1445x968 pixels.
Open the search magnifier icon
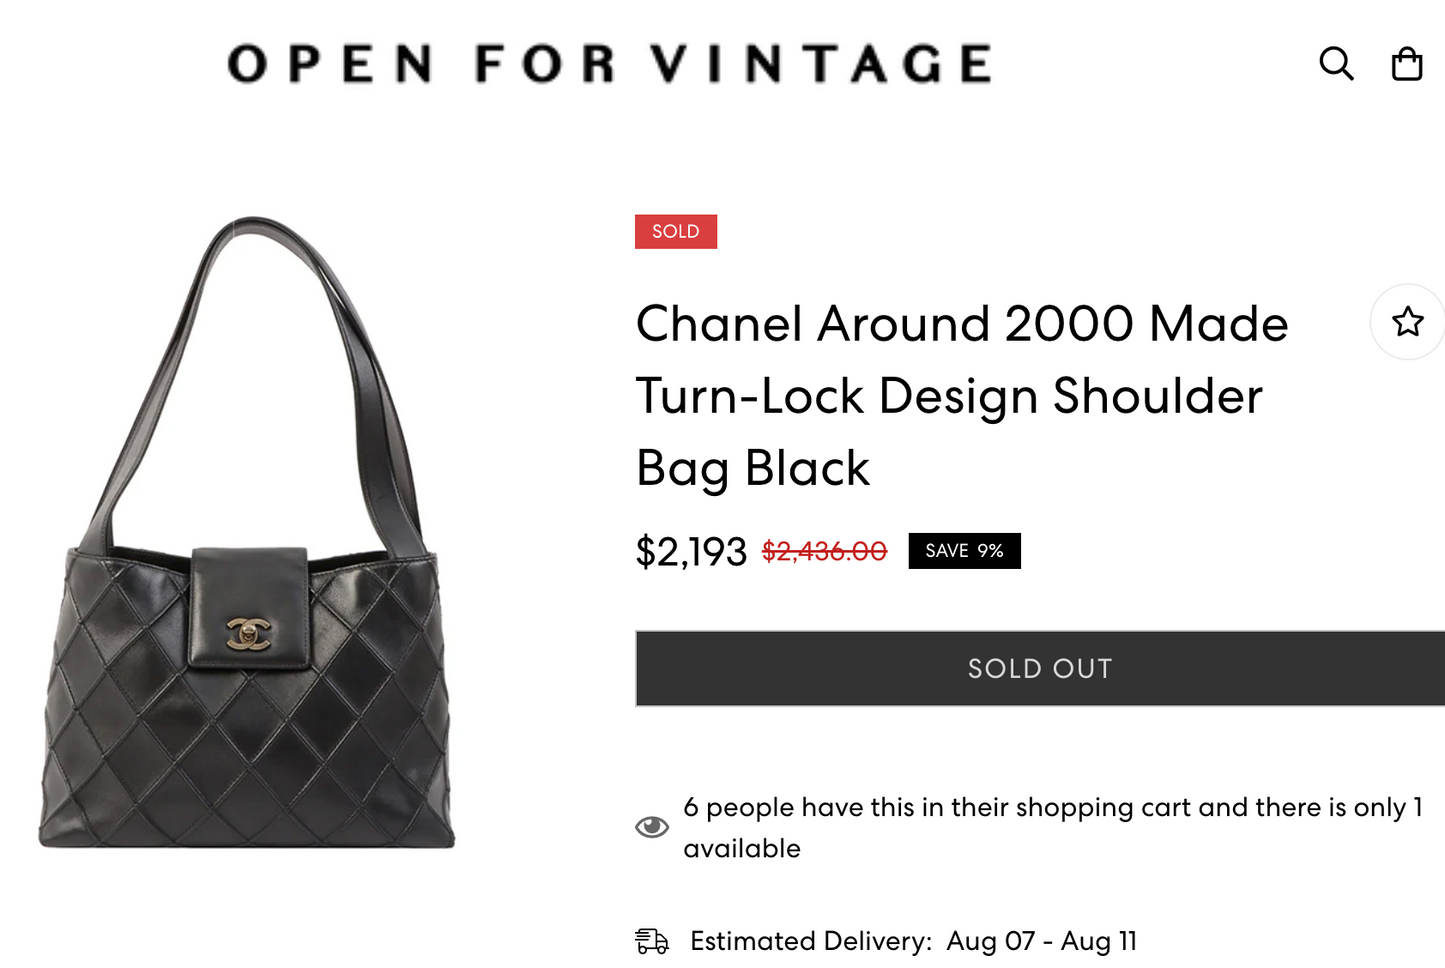pos(1336,64)
